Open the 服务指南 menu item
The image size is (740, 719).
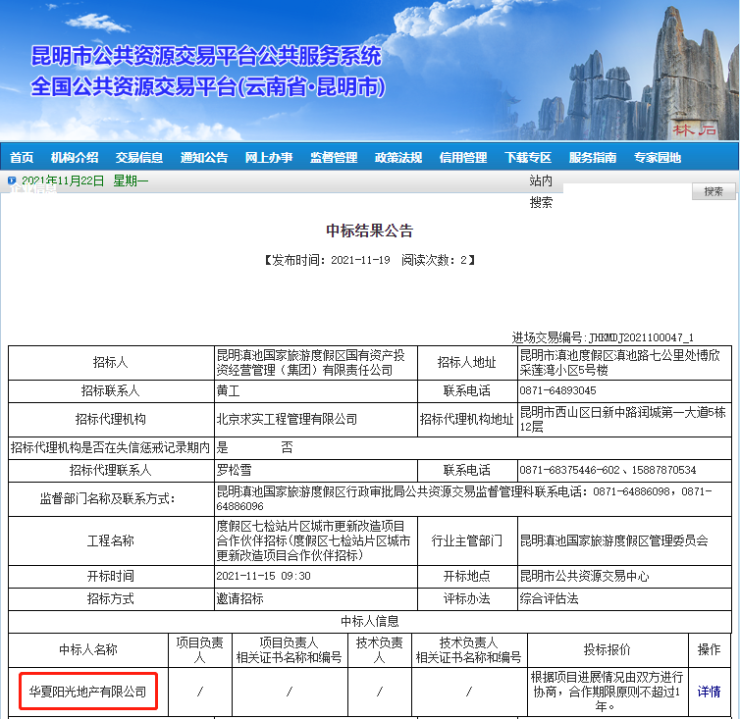[x=593, y=157]
